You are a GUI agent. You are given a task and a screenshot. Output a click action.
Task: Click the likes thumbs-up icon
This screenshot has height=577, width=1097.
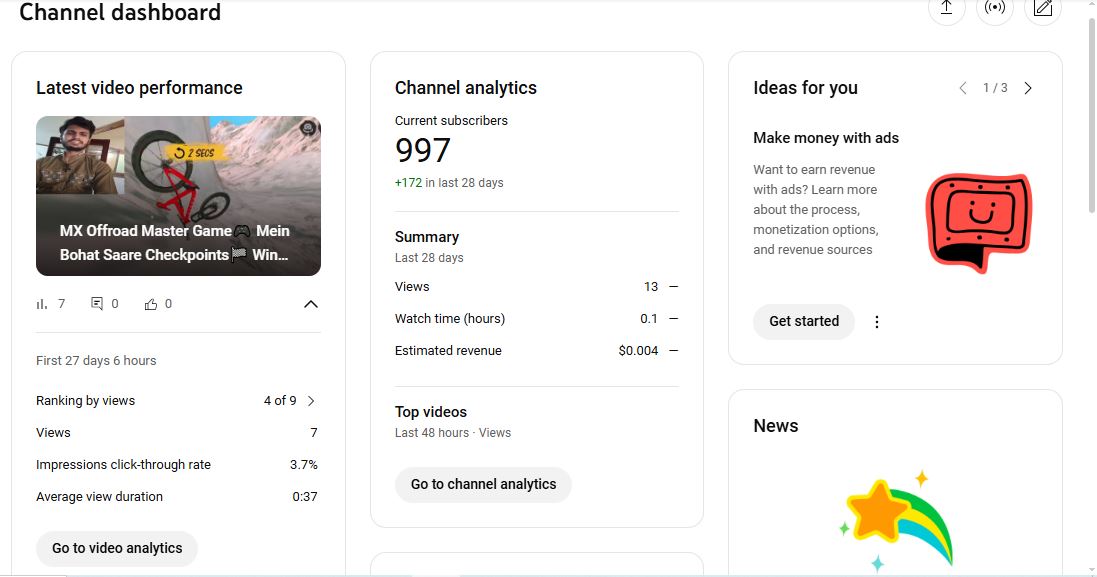click(150, 304)
